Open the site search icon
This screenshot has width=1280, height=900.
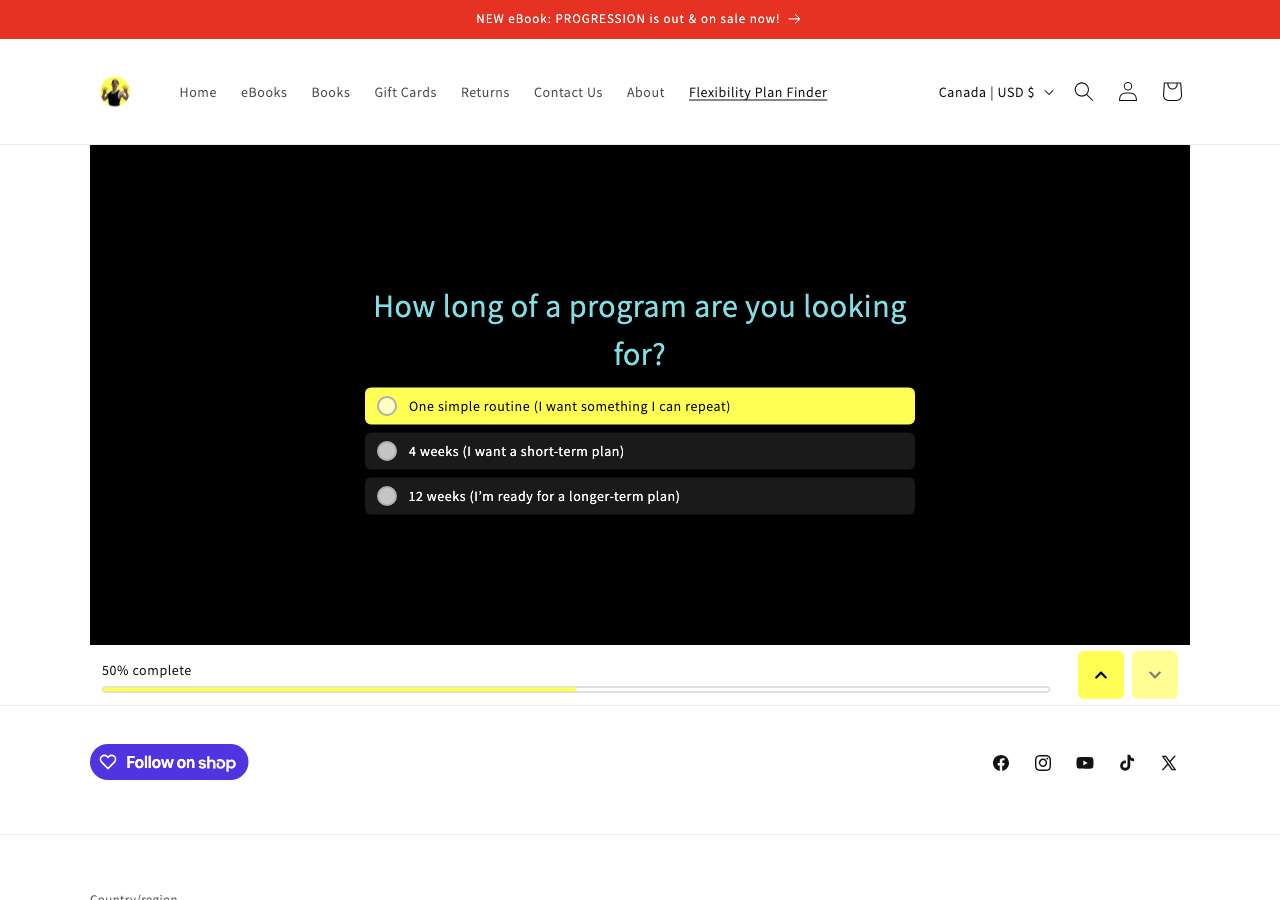click(x=1084, y=92)
